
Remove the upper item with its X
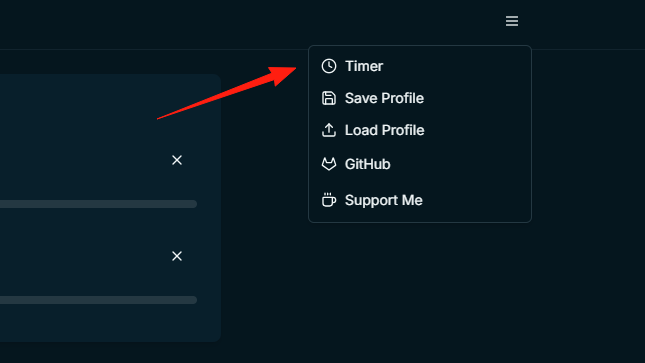177,160
